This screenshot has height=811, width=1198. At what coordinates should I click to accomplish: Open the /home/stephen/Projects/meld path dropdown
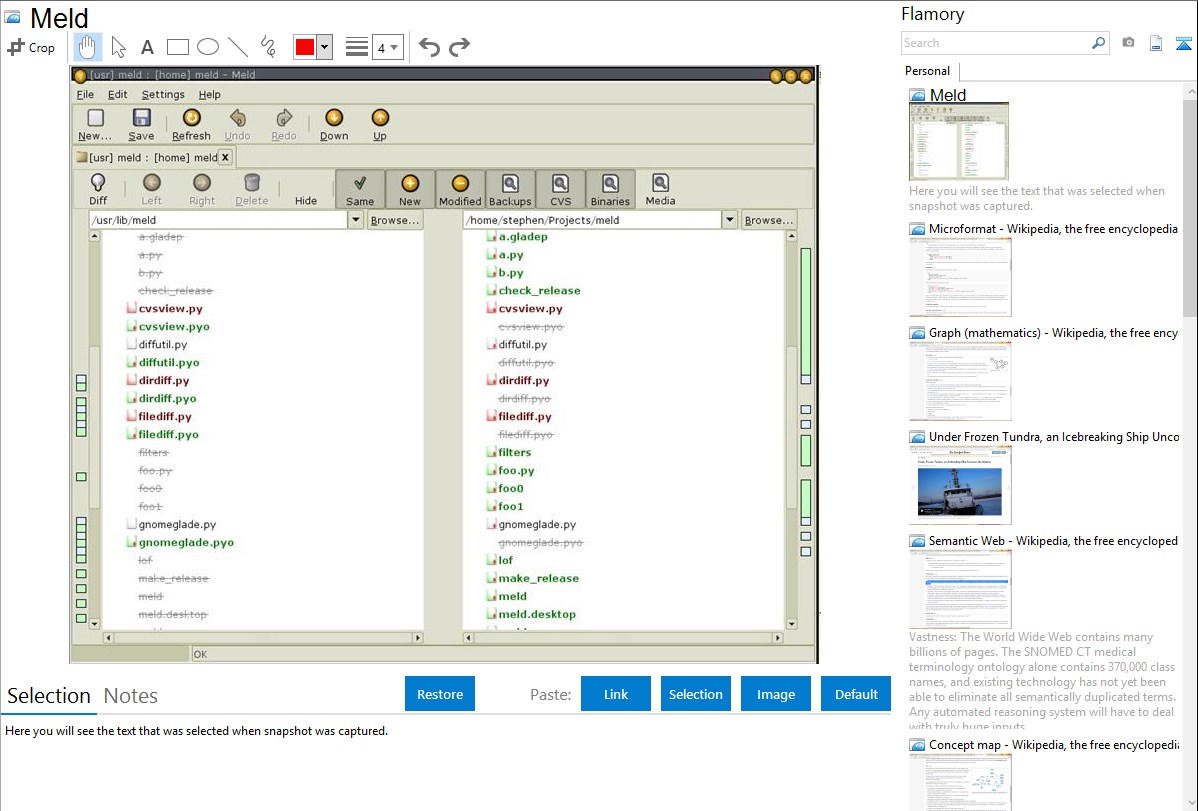click(x=730, y=219)
